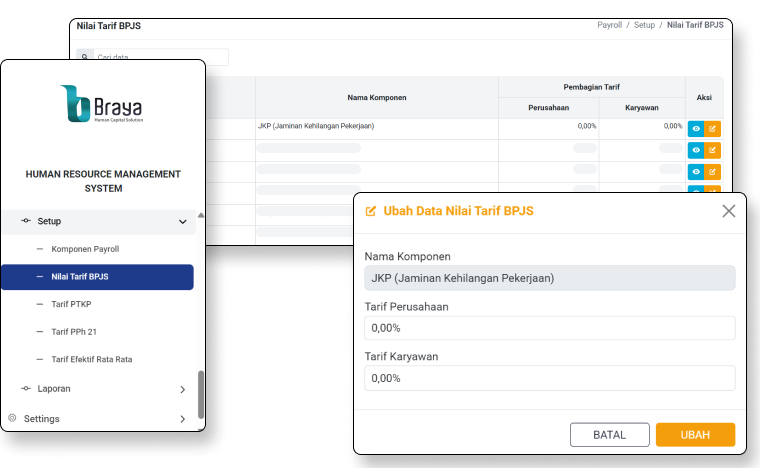Select the Tarif PTKP menu item
Viewport: 760px width, 468px height.
point(77,303)
